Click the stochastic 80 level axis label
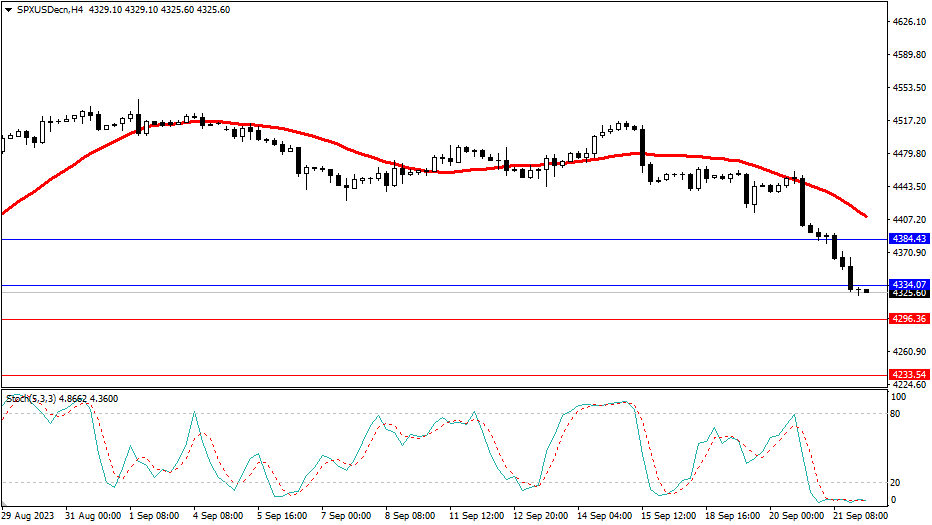 click(897, 413)
